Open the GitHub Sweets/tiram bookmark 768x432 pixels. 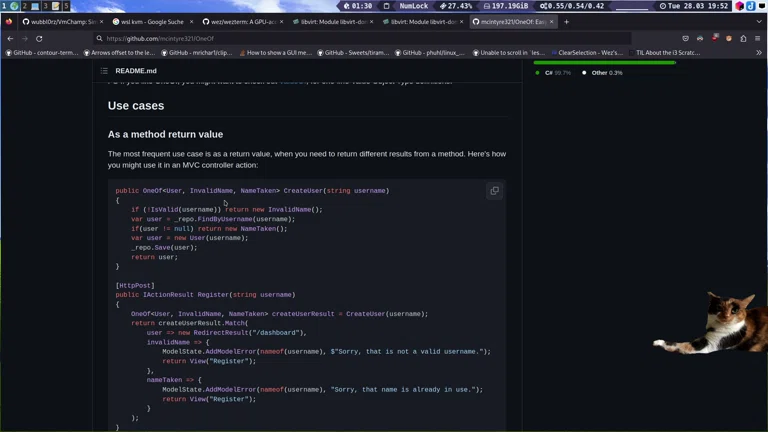pos(353,52)
